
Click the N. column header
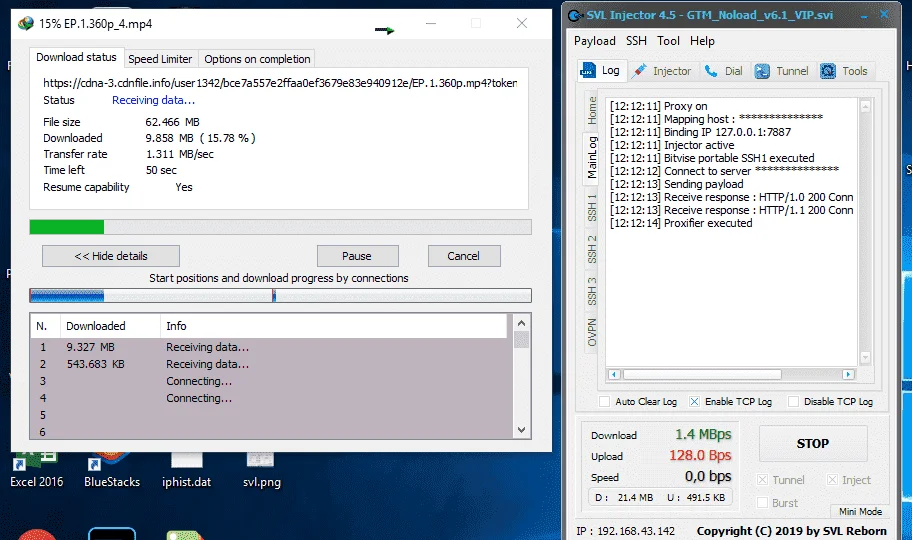(x=45, y=326)
